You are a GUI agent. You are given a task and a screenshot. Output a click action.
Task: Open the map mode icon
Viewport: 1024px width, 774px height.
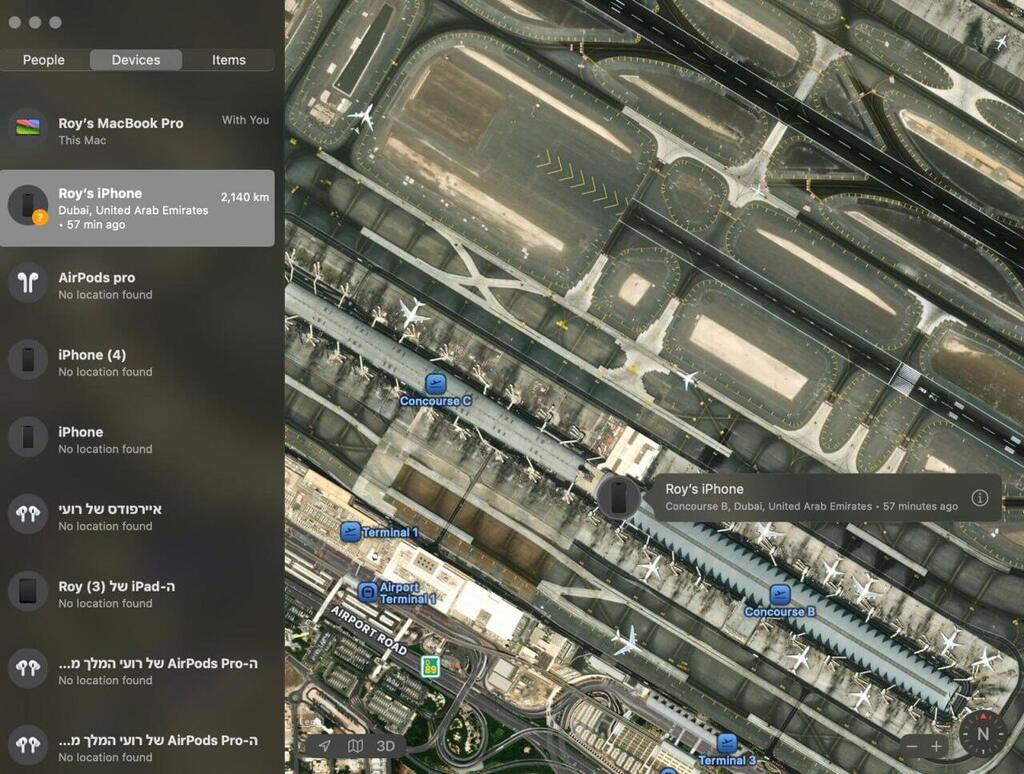(354, 745)
